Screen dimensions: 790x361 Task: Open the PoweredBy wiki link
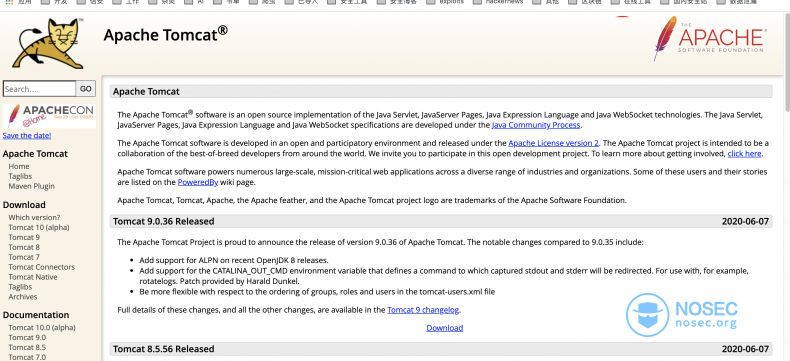(x=198, y=182)
